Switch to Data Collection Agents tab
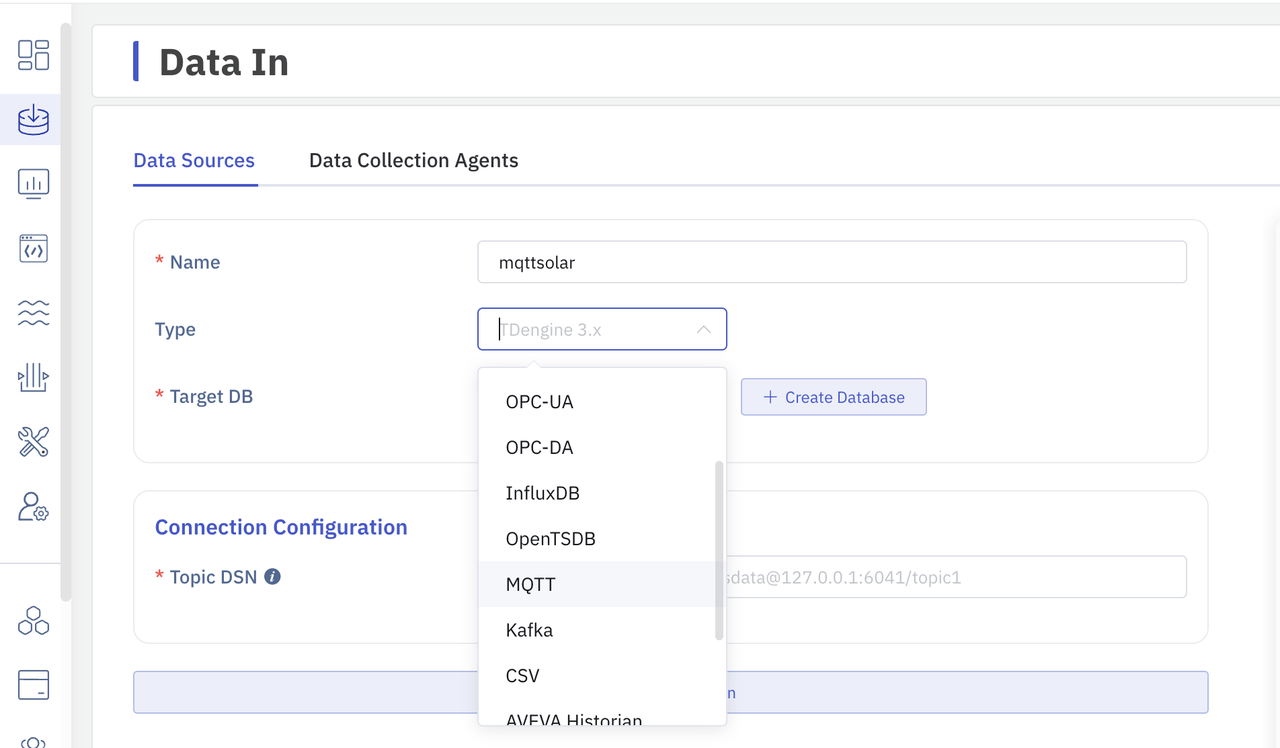Image resolution: width=1280 pixels, height=748 pixels. click(x=413, y=160)
